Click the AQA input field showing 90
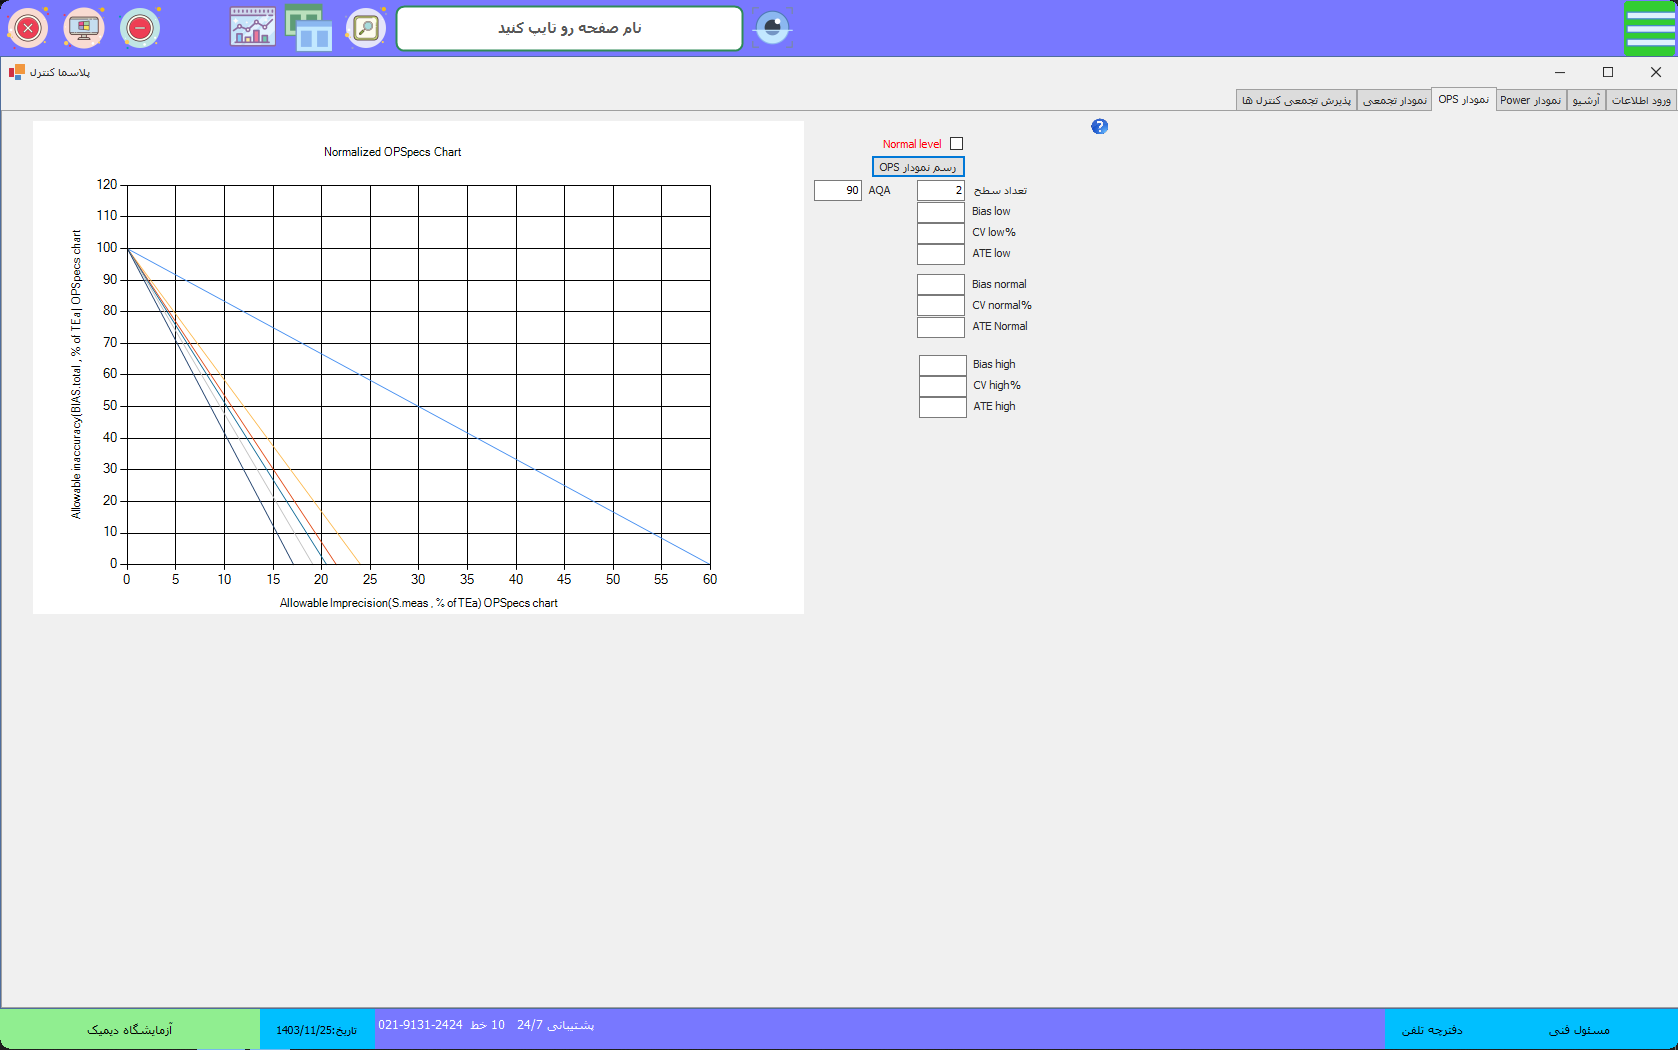This screenshot has height=1050, width=1678. 838,190
